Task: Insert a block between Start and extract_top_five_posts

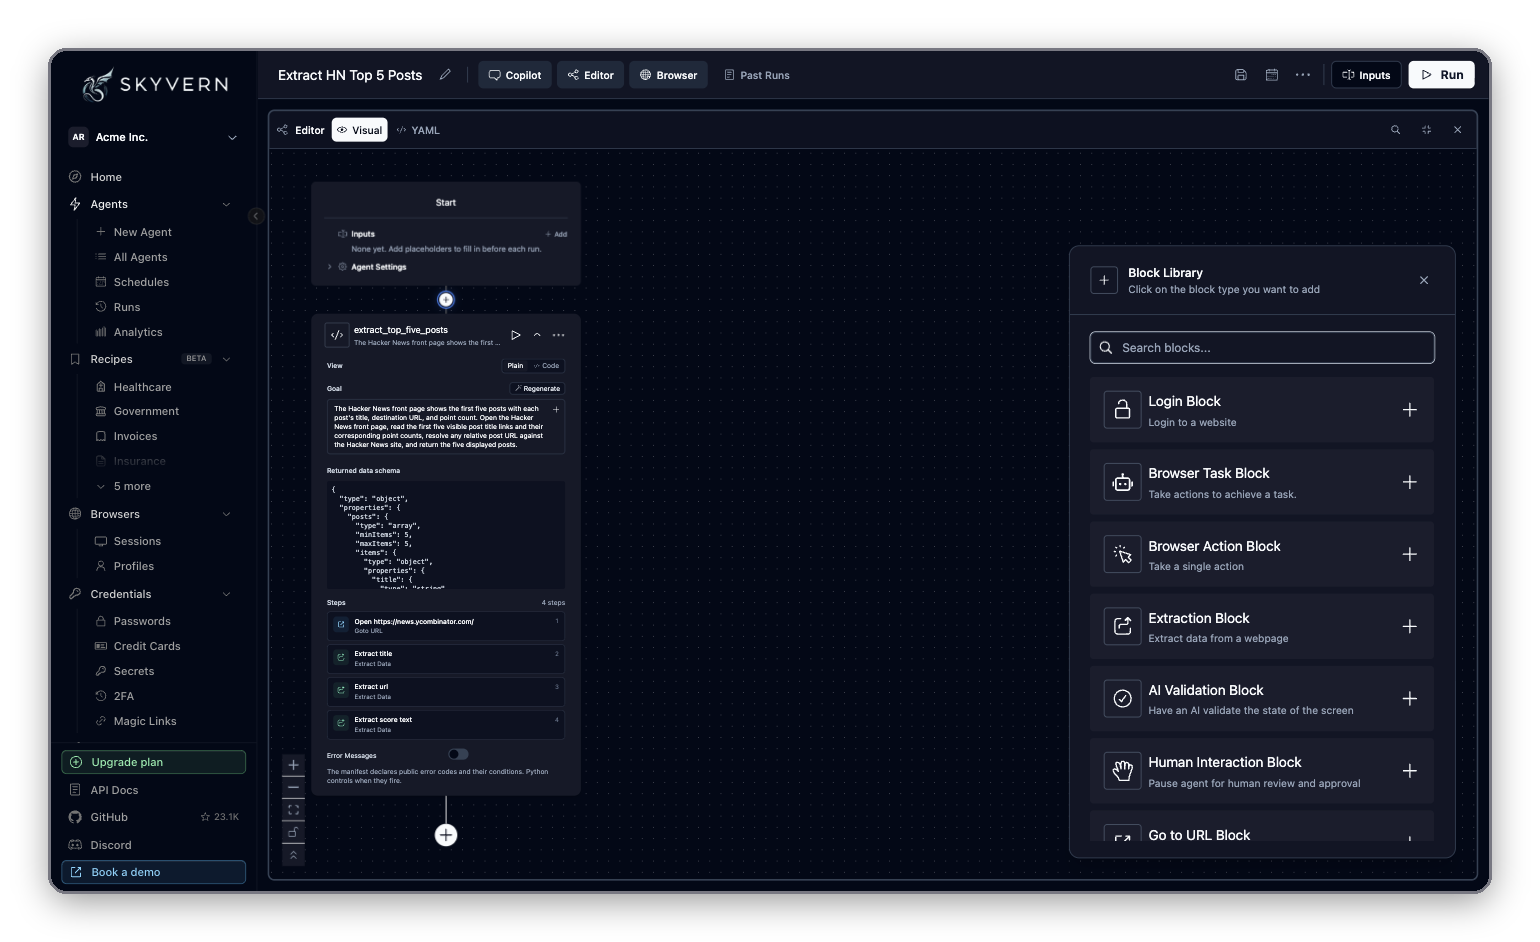Action: (x=446, y=300)
